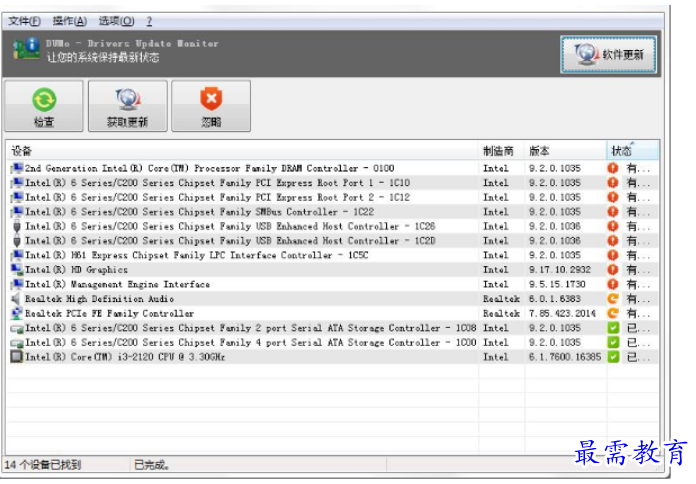696x484 pixels.
Task: Click drive icon of 2 port Serial ATA row
Action: (x=17, y=329)
